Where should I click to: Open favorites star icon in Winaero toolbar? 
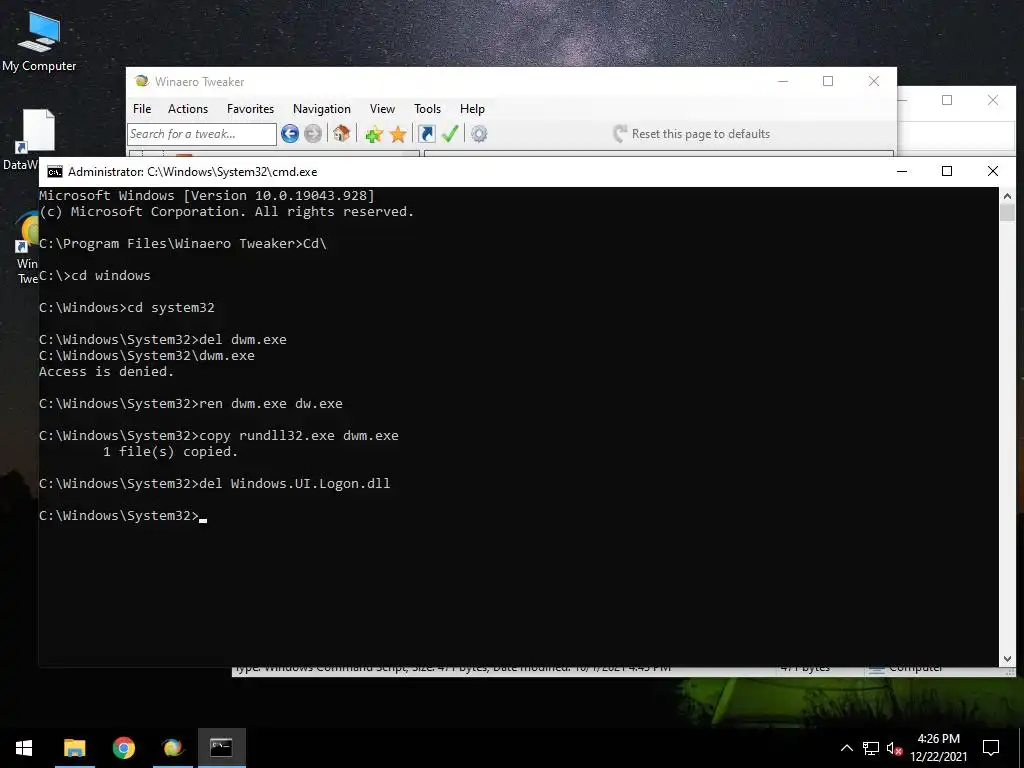(398, 135)
